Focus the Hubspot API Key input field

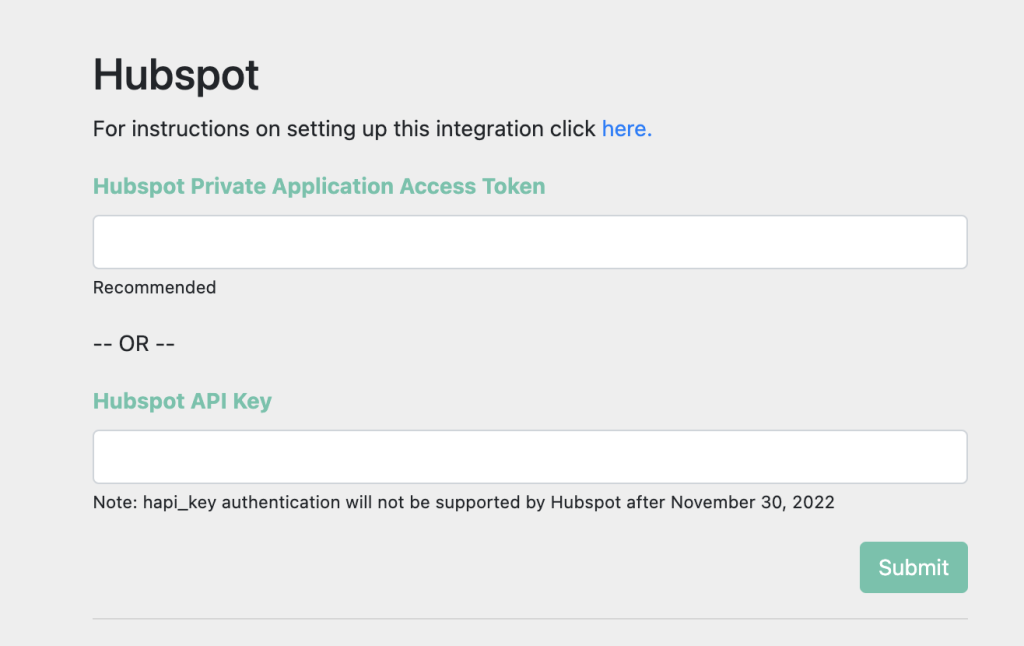click(x=529, y=457)
